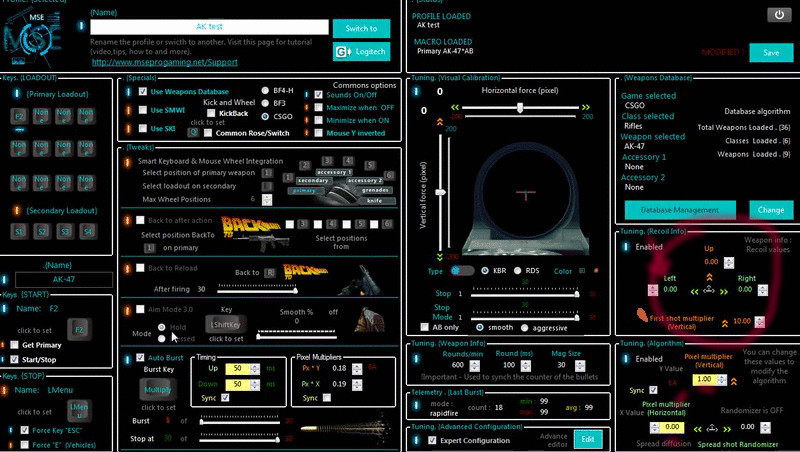
Task: Enable Mouse Y inverted
Action: coord(318,133)
